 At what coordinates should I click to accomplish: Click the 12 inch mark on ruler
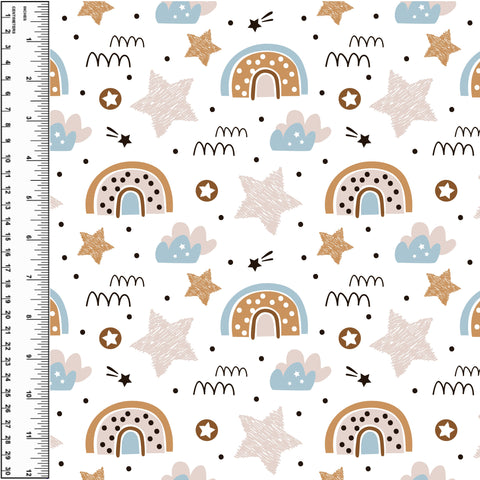pos(29,473)
